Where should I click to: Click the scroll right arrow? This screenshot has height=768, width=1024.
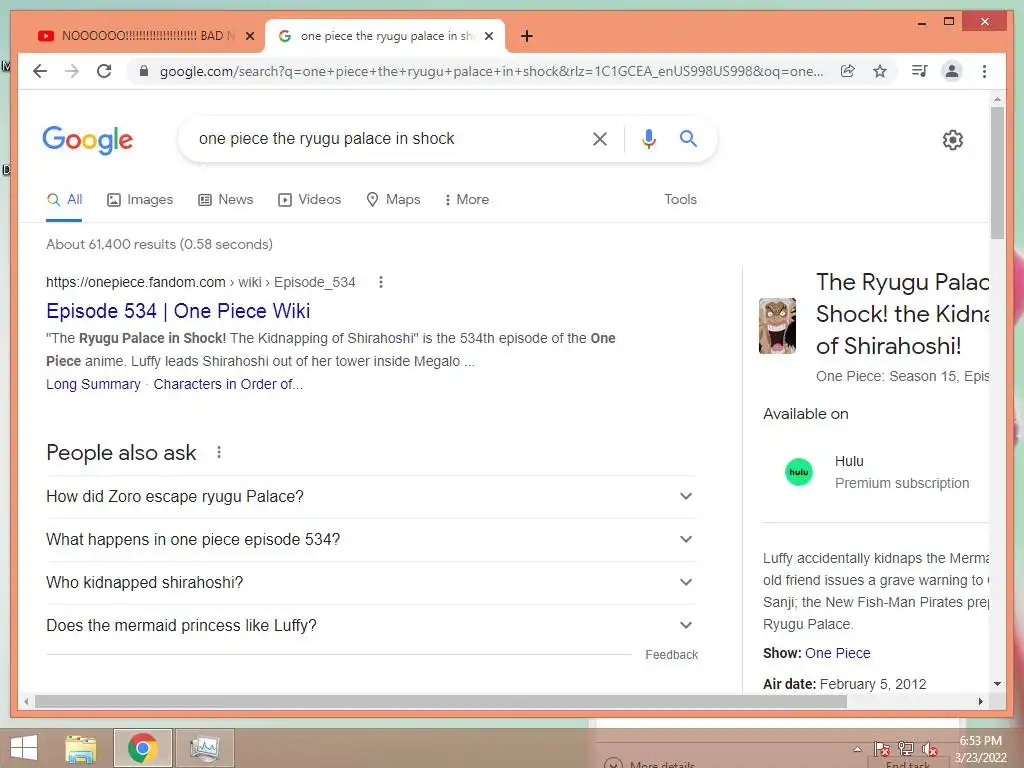[980, 701]
